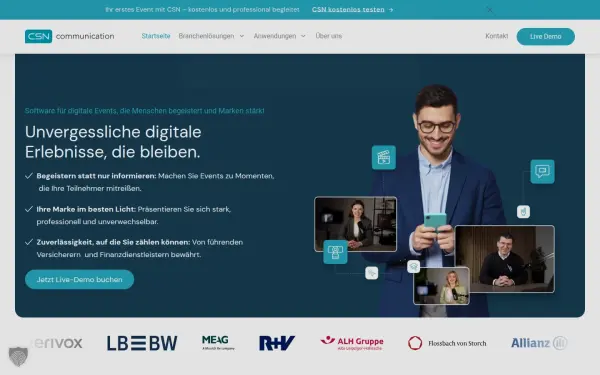600x375 pixels.
Task: Click the checkmark beside Ihre Marke im besten Licht
Action: point(29,209)
